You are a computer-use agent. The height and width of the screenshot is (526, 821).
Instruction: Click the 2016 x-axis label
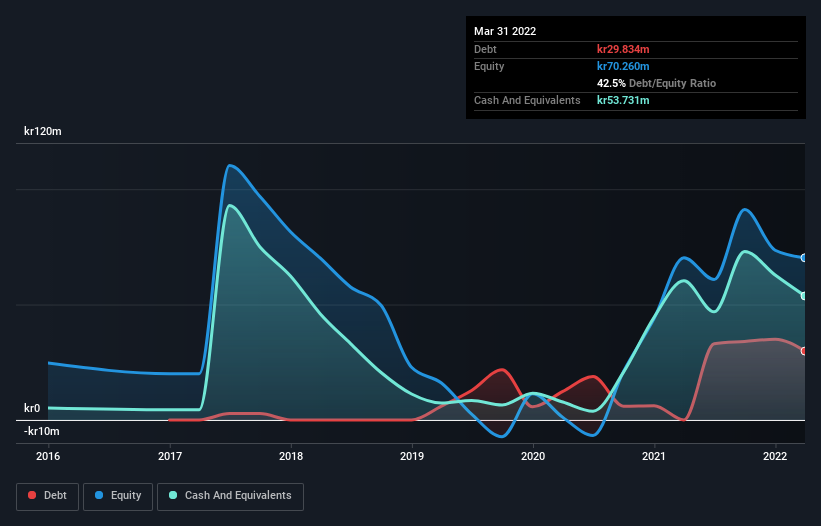pos(48,456)
